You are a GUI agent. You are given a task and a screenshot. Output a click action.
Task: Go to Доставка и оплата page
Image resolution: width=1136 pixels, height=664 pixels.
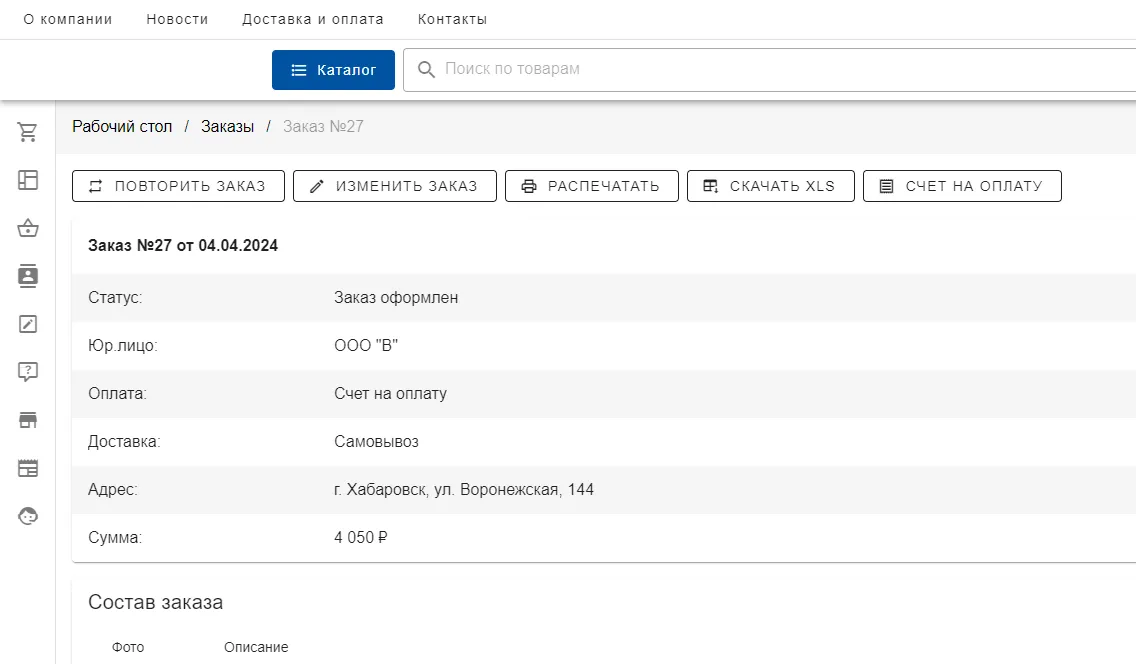pyautogui.click(x=312, y=20)
